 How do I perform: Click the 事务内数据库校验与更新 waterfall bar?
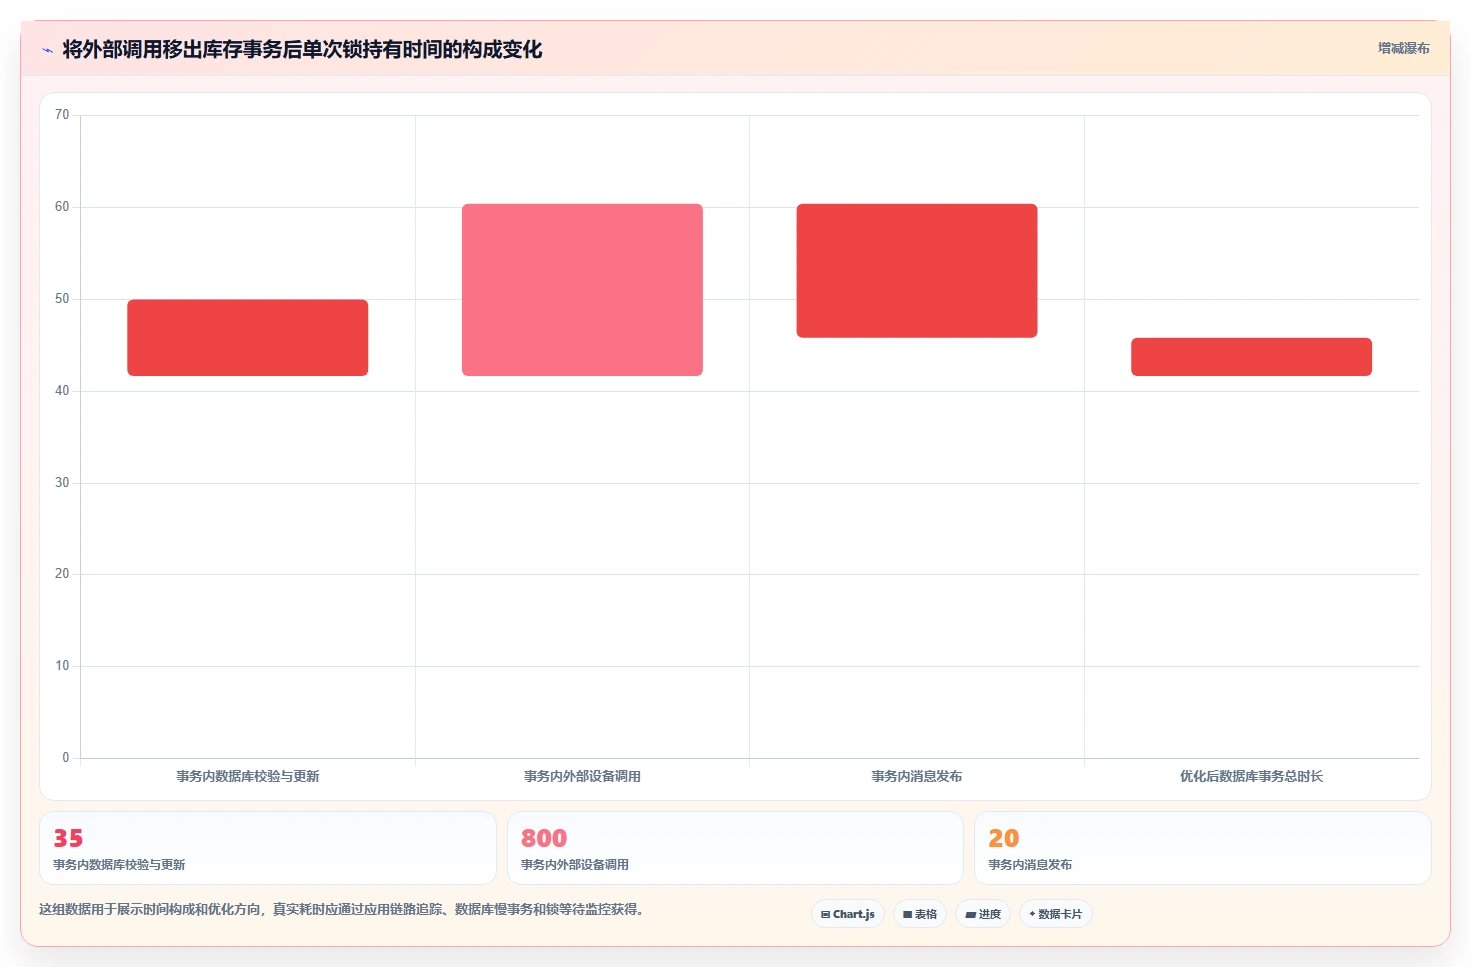[x=248, y=338]
